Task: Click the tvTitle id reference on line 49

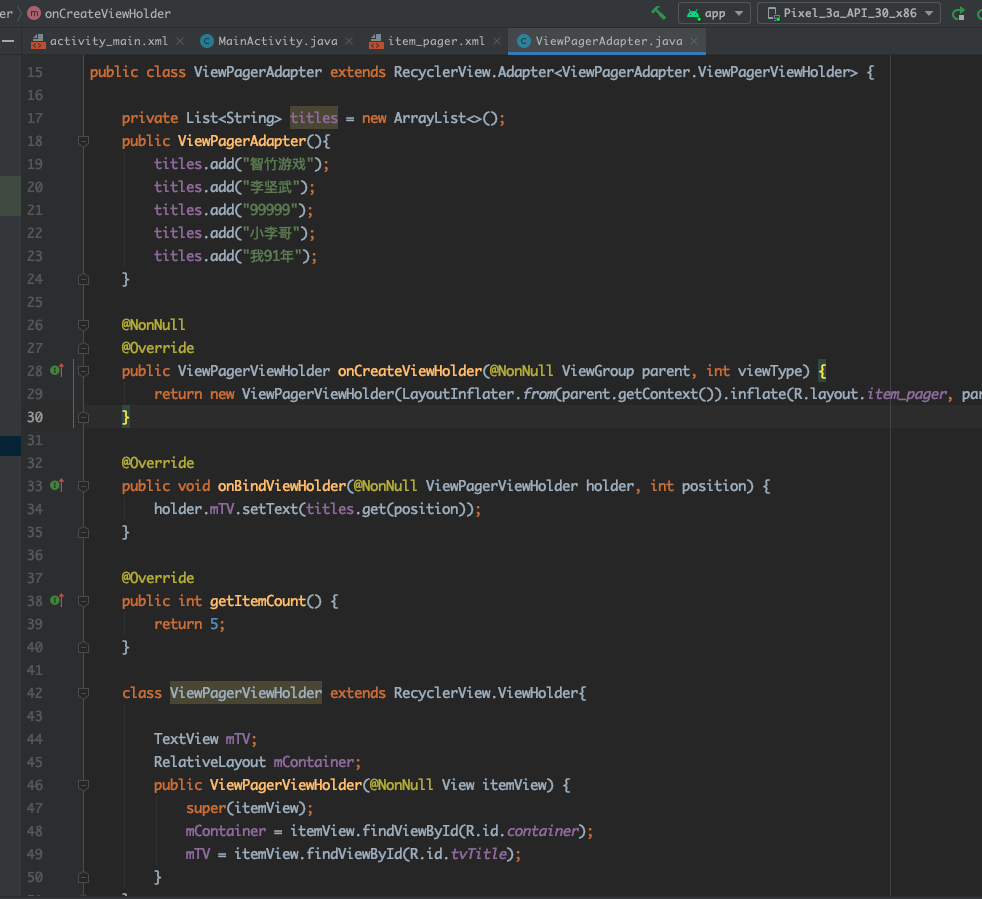Action: 479,854
